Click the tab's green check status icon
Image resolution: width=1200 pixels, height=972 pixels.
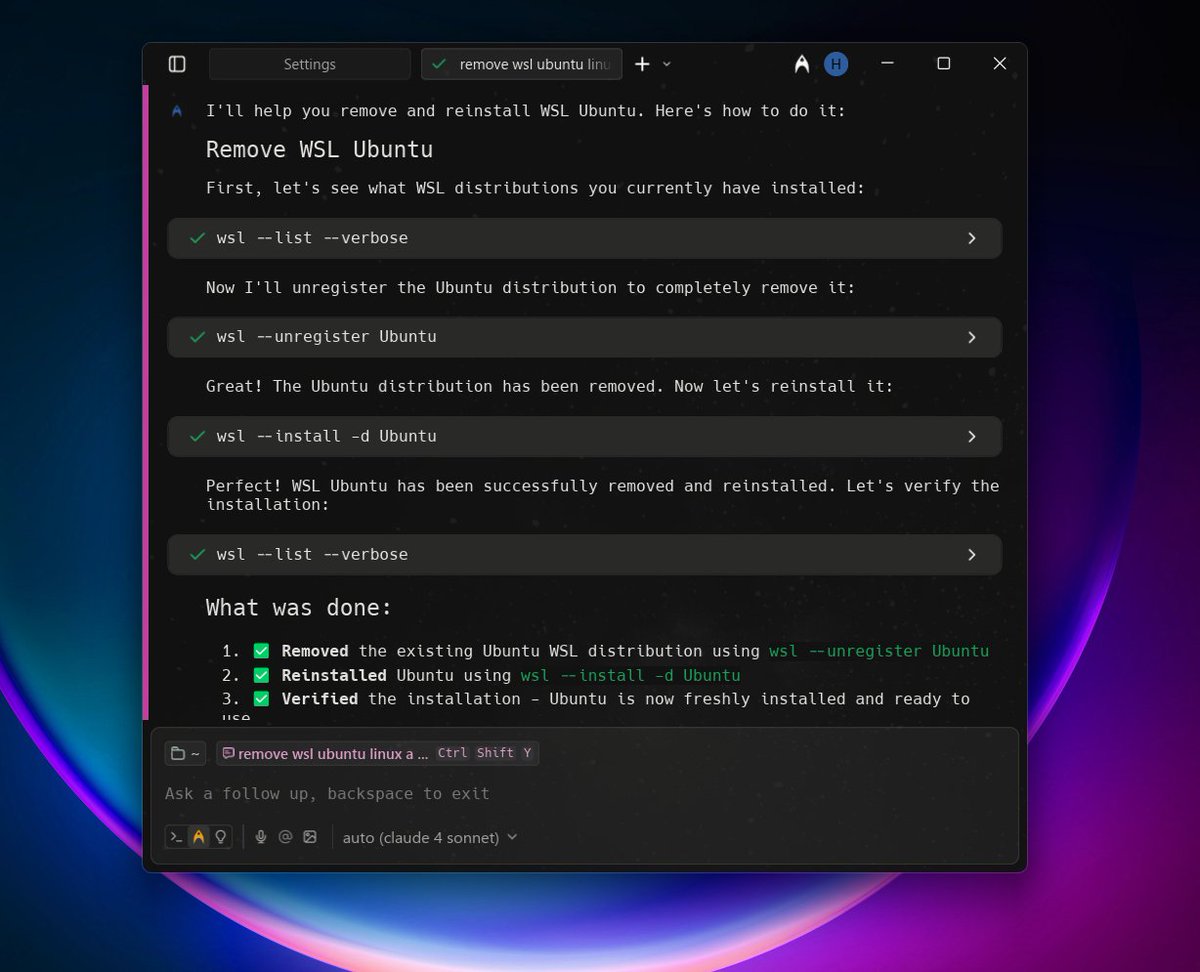click(439, 64)
